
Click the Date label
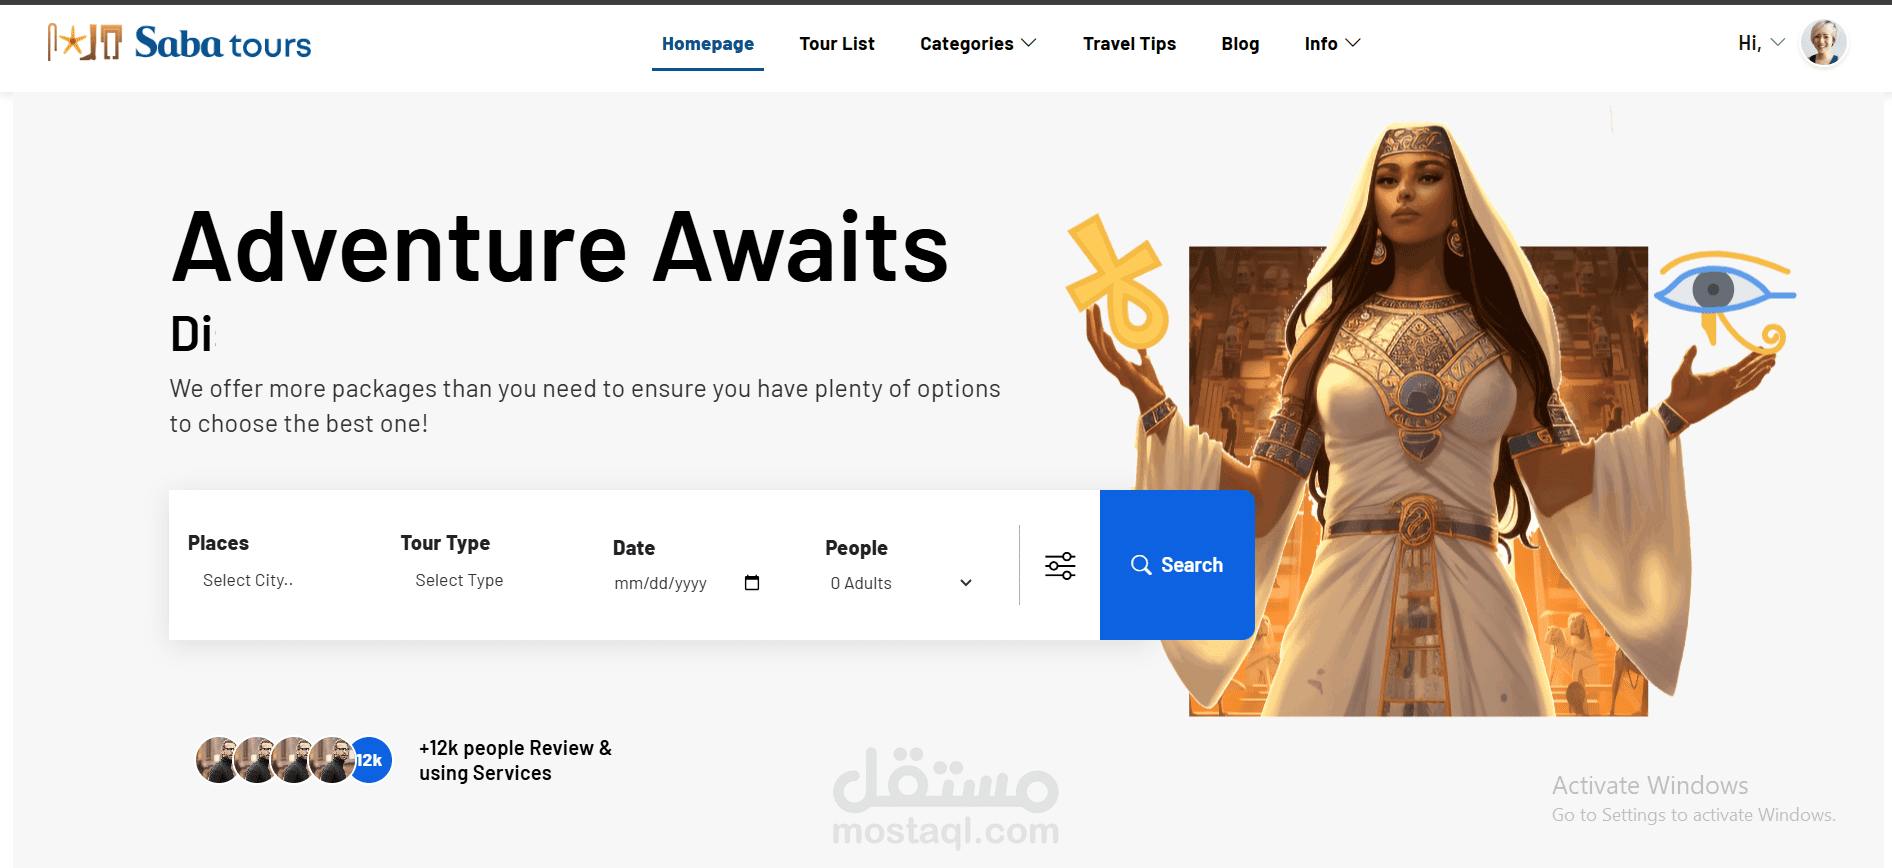click(x=634, y=548)
